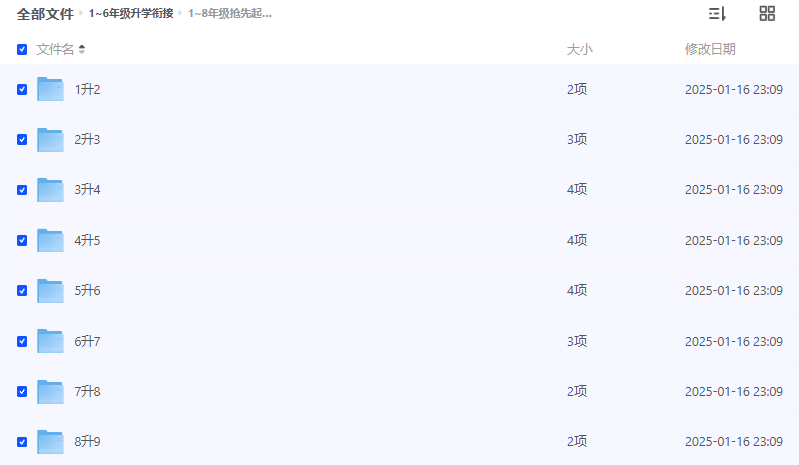Open the 2升3 folder icon
This screenshot has height=465, width=799.
pos(50,140)
